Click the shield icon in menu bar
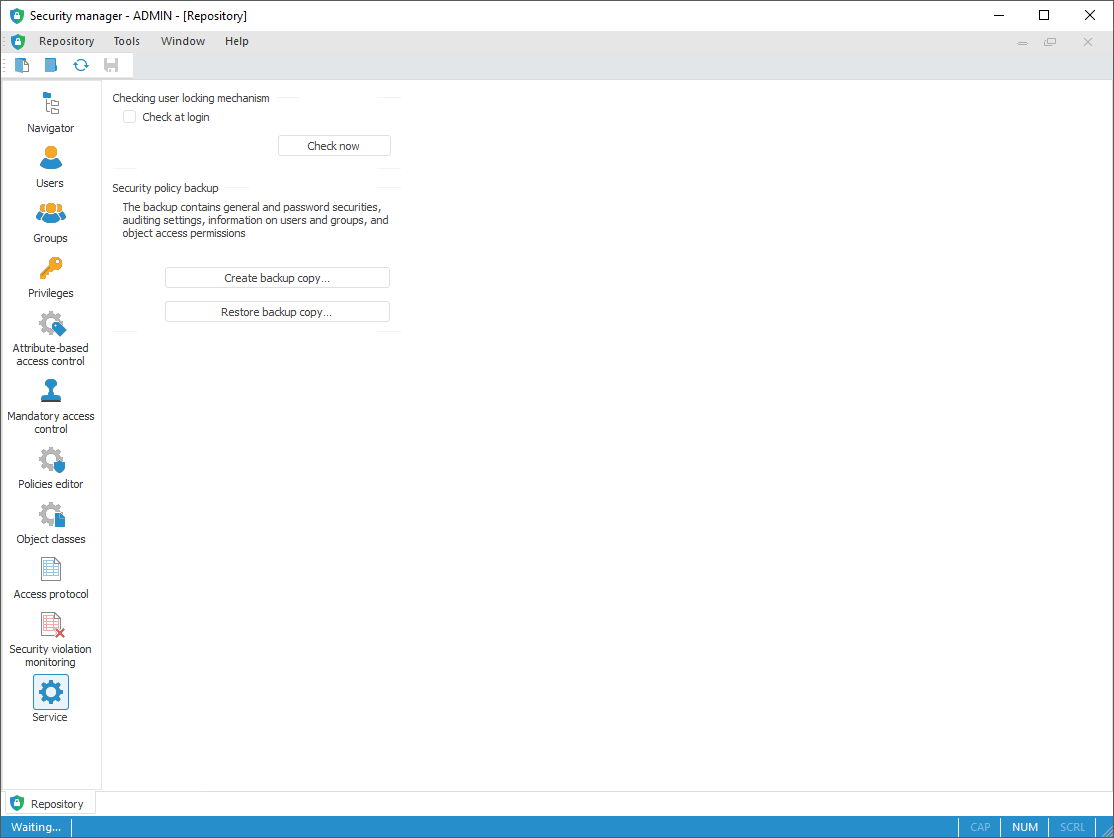Screen dimensions: 1114x838 pos(18,41)
